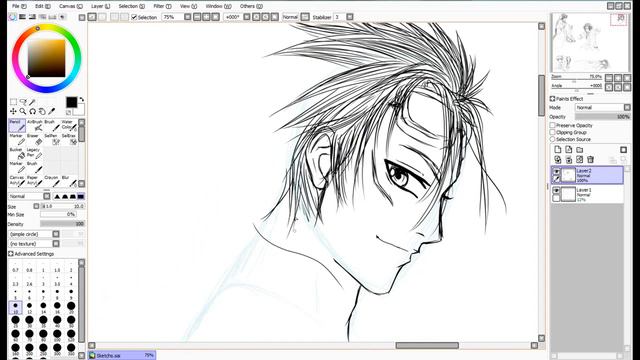Enable Selection Source
640x360 pixels.
pos(552,139)
